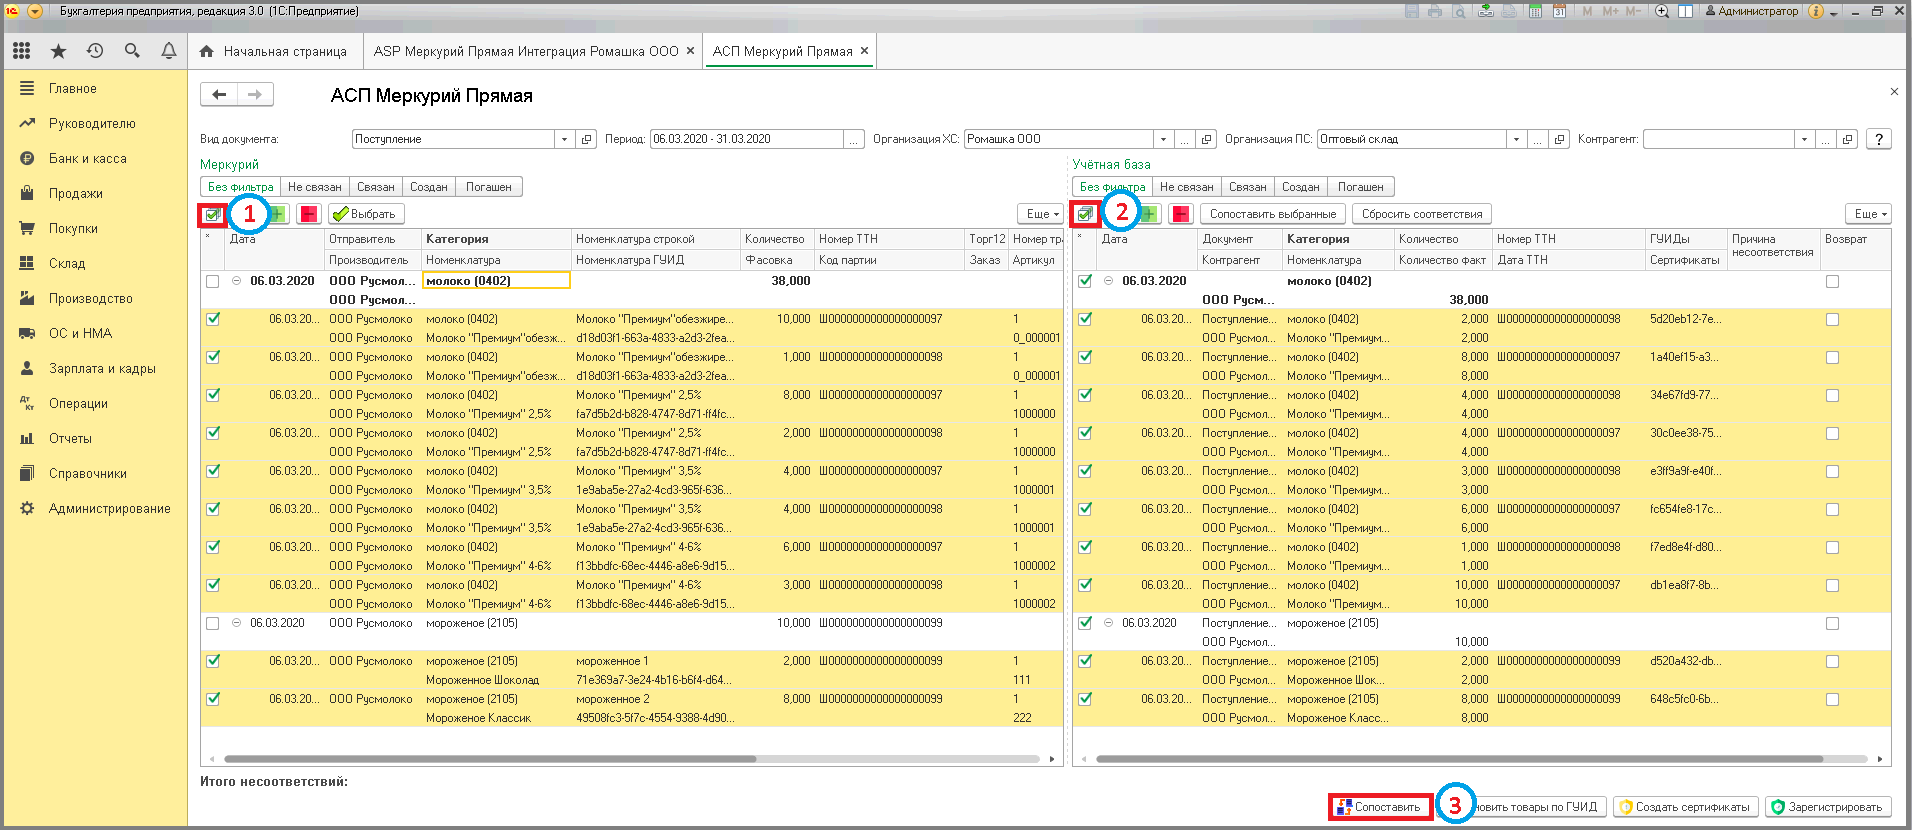Collapse Меркурий group 06.03.2020 мороженое
Viewport: 1912px width, 830px height.
click(x=237, y=623)
